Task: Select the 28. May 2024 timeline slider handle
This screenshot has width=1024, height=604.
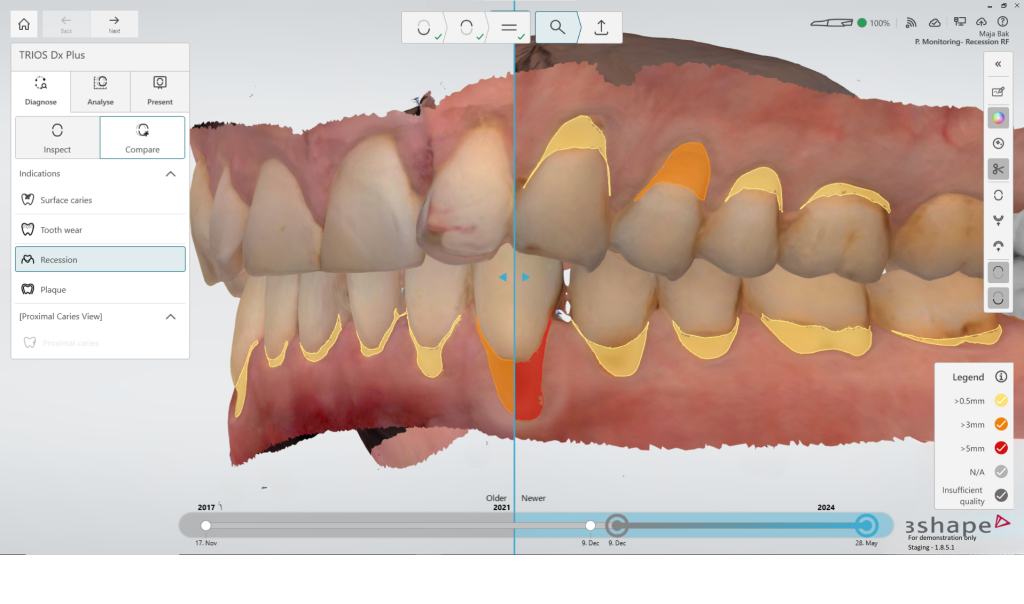Action: click(866, 525)
